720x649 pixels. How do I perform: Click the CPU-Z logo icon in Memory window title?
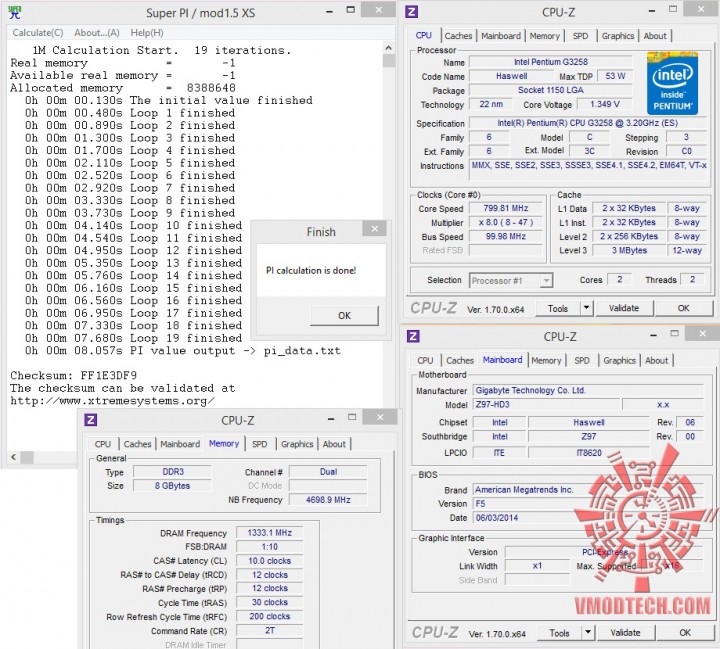pyautogui.click(x=91, y=420)
